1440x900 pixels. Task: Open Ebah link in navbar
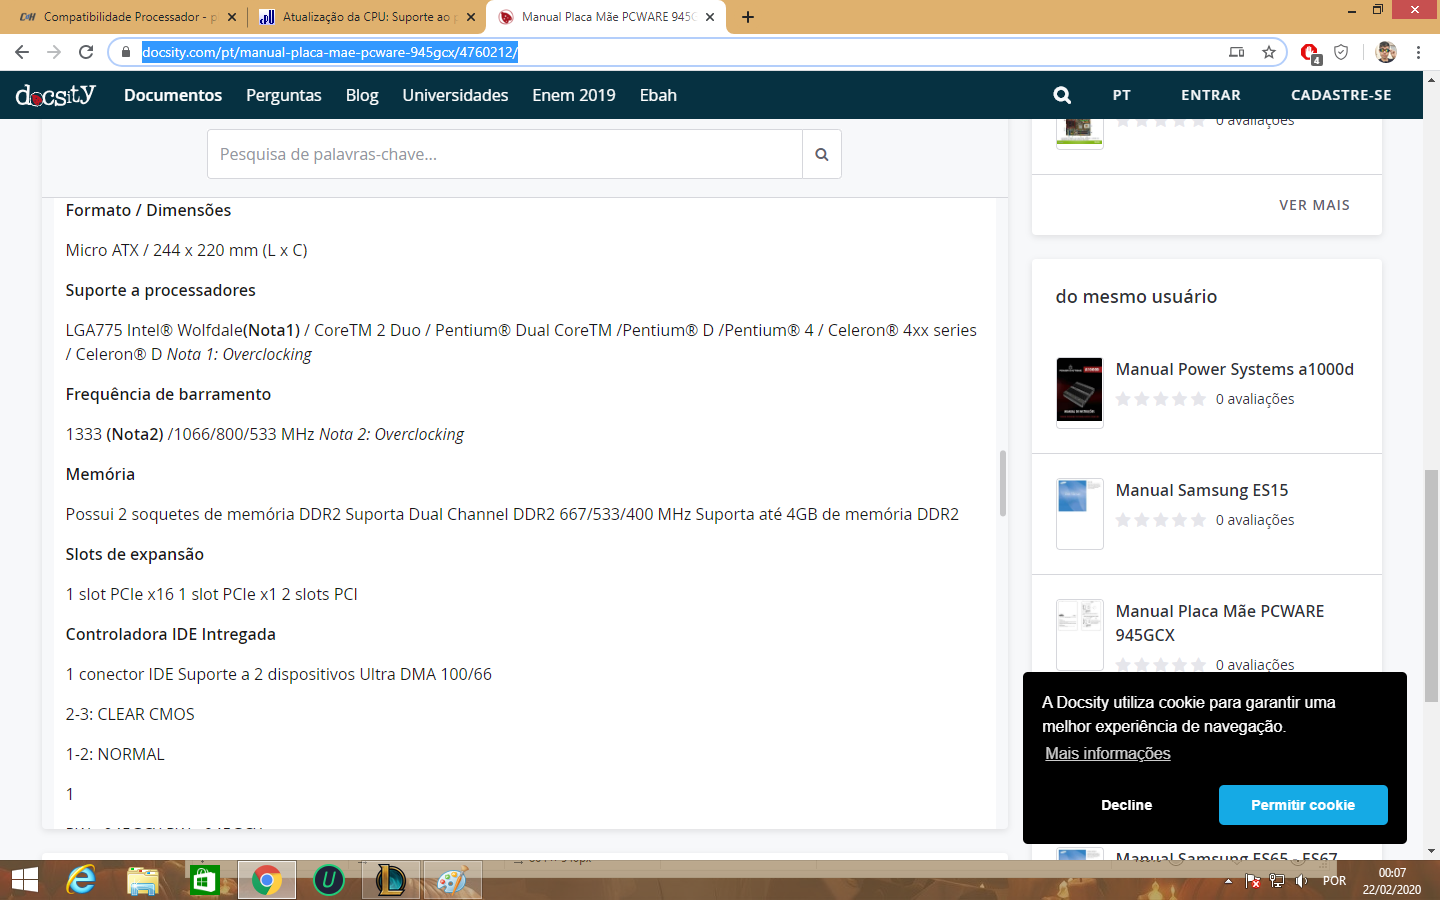tap(658, 95)
